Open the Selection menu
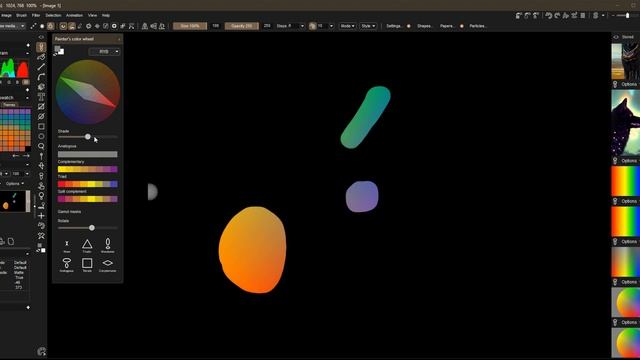Viewport: 640px width, 360px height. pos(53,15)
